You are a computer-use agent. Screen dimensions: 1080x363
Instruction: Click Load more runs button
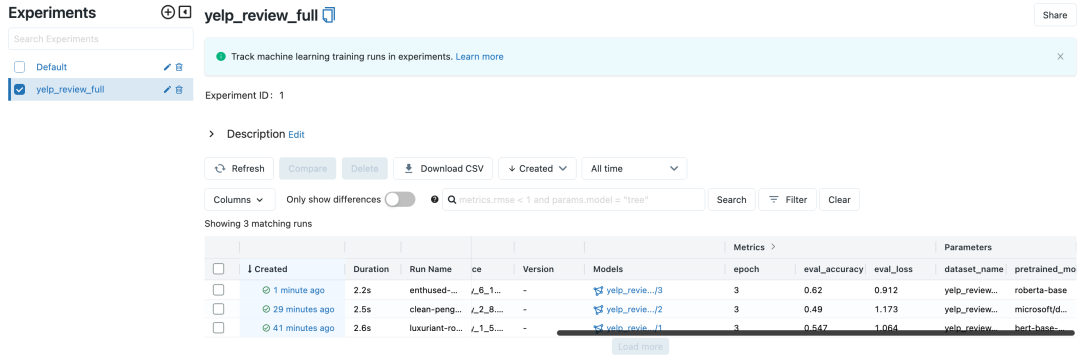pyautogui.click(x=641, y=346)
